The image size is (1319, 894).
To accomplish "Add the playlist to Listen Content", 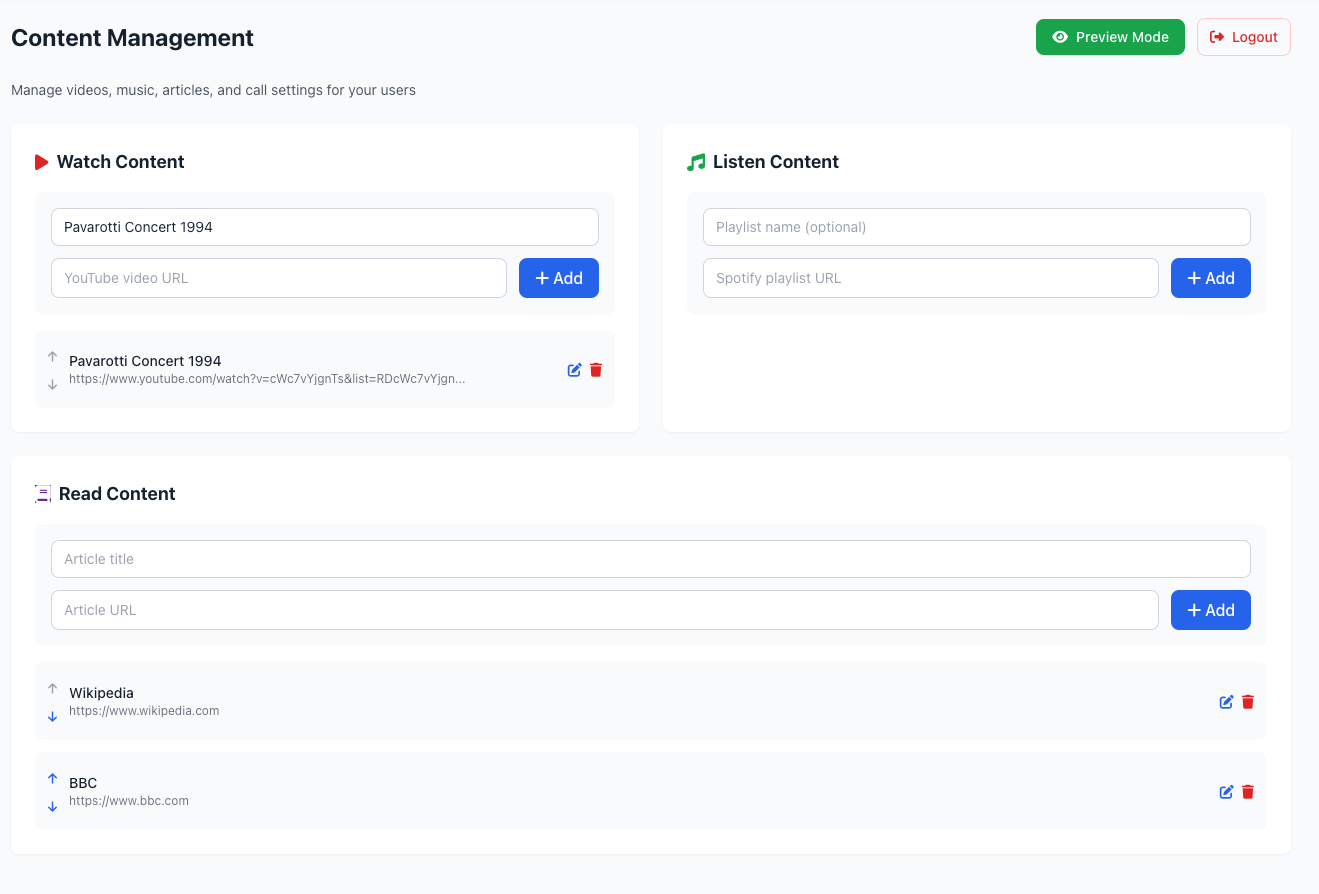I will [1210, 278].
